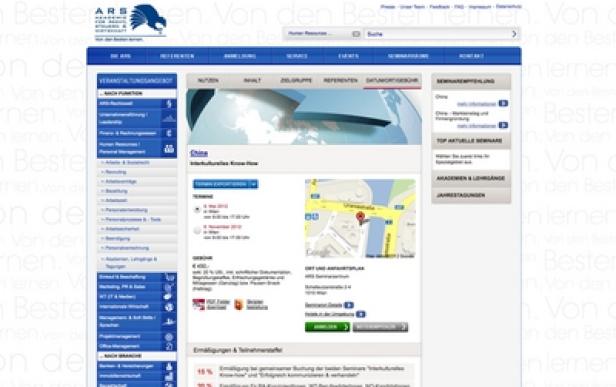The image size is (616, 387).
Task: Open the Feedback header link
Action: click(439, 7)
